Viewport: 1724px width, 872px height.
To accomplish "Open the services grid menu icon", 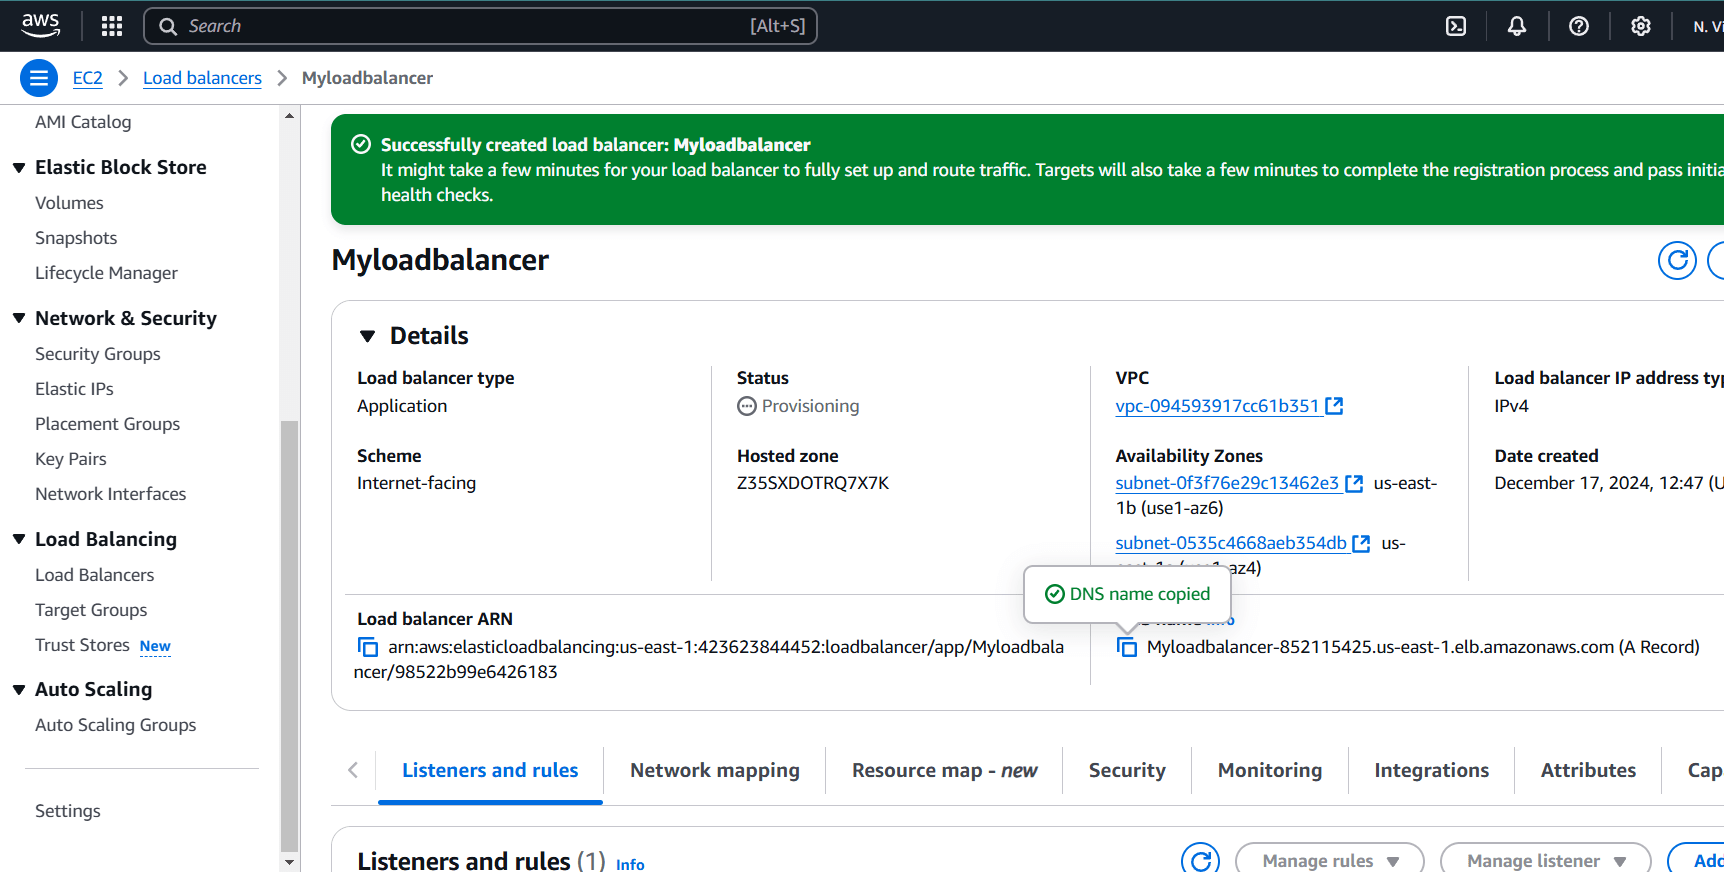I will pos(112,26).
